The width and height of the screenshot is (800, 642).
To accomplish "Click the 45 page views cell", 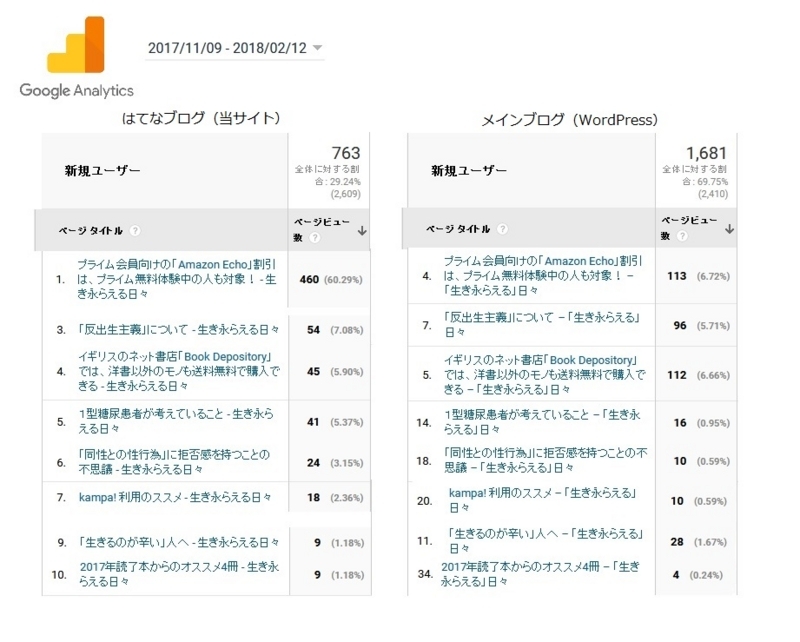I will pos(313,372).
